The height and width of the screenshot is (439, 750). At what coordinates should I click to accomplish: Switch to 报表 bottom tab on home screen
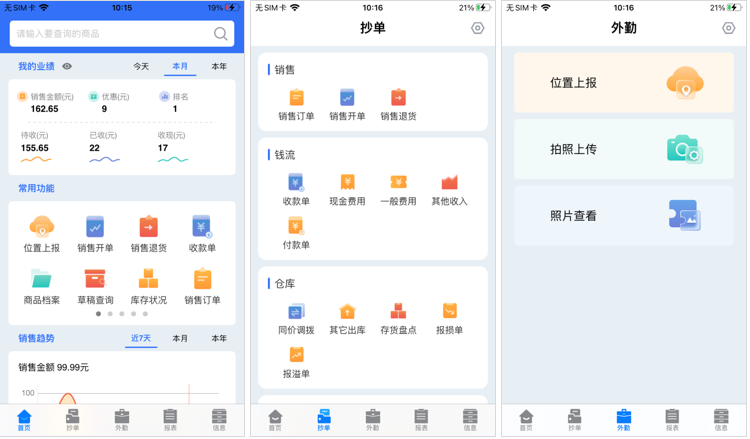click(170, 419)
